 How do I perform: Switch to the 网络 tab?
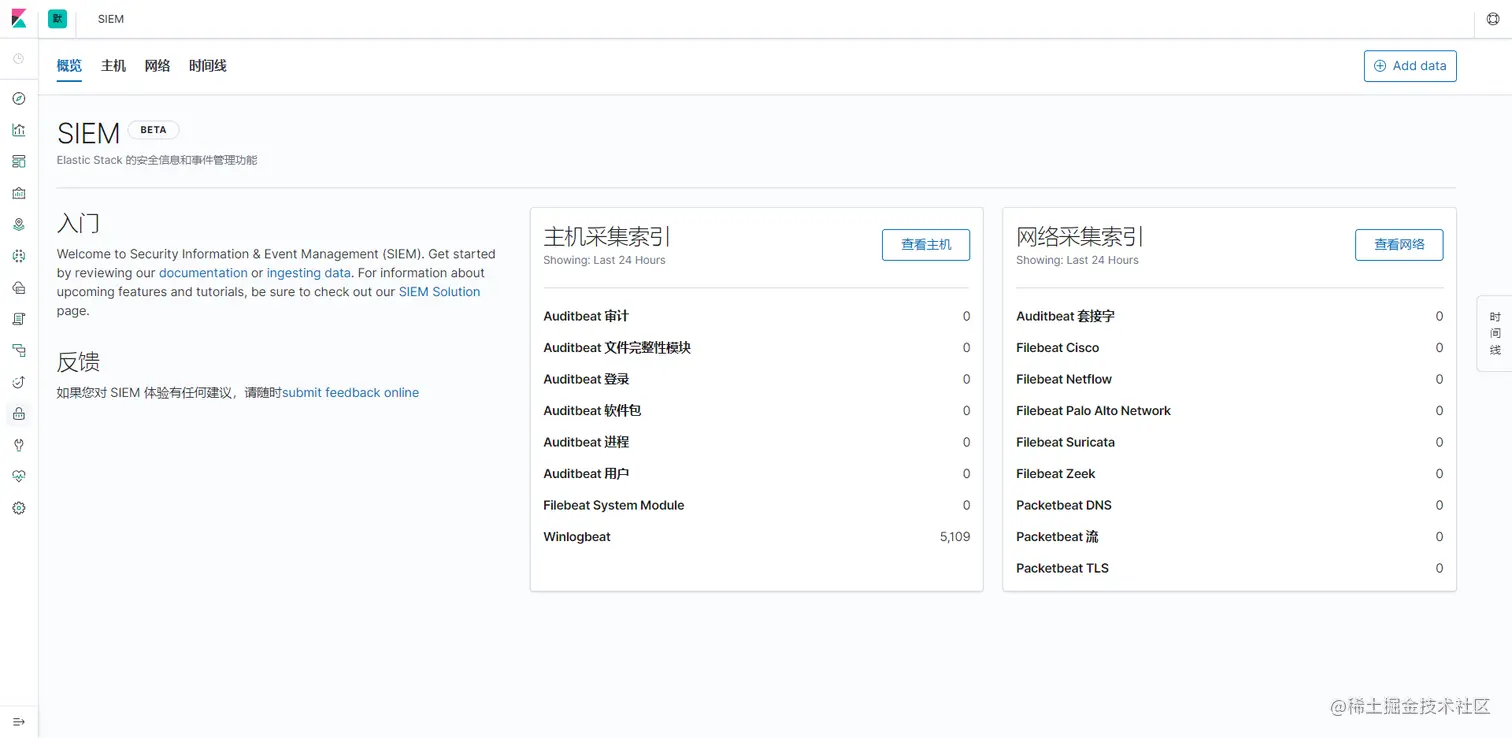click(157, 66)
